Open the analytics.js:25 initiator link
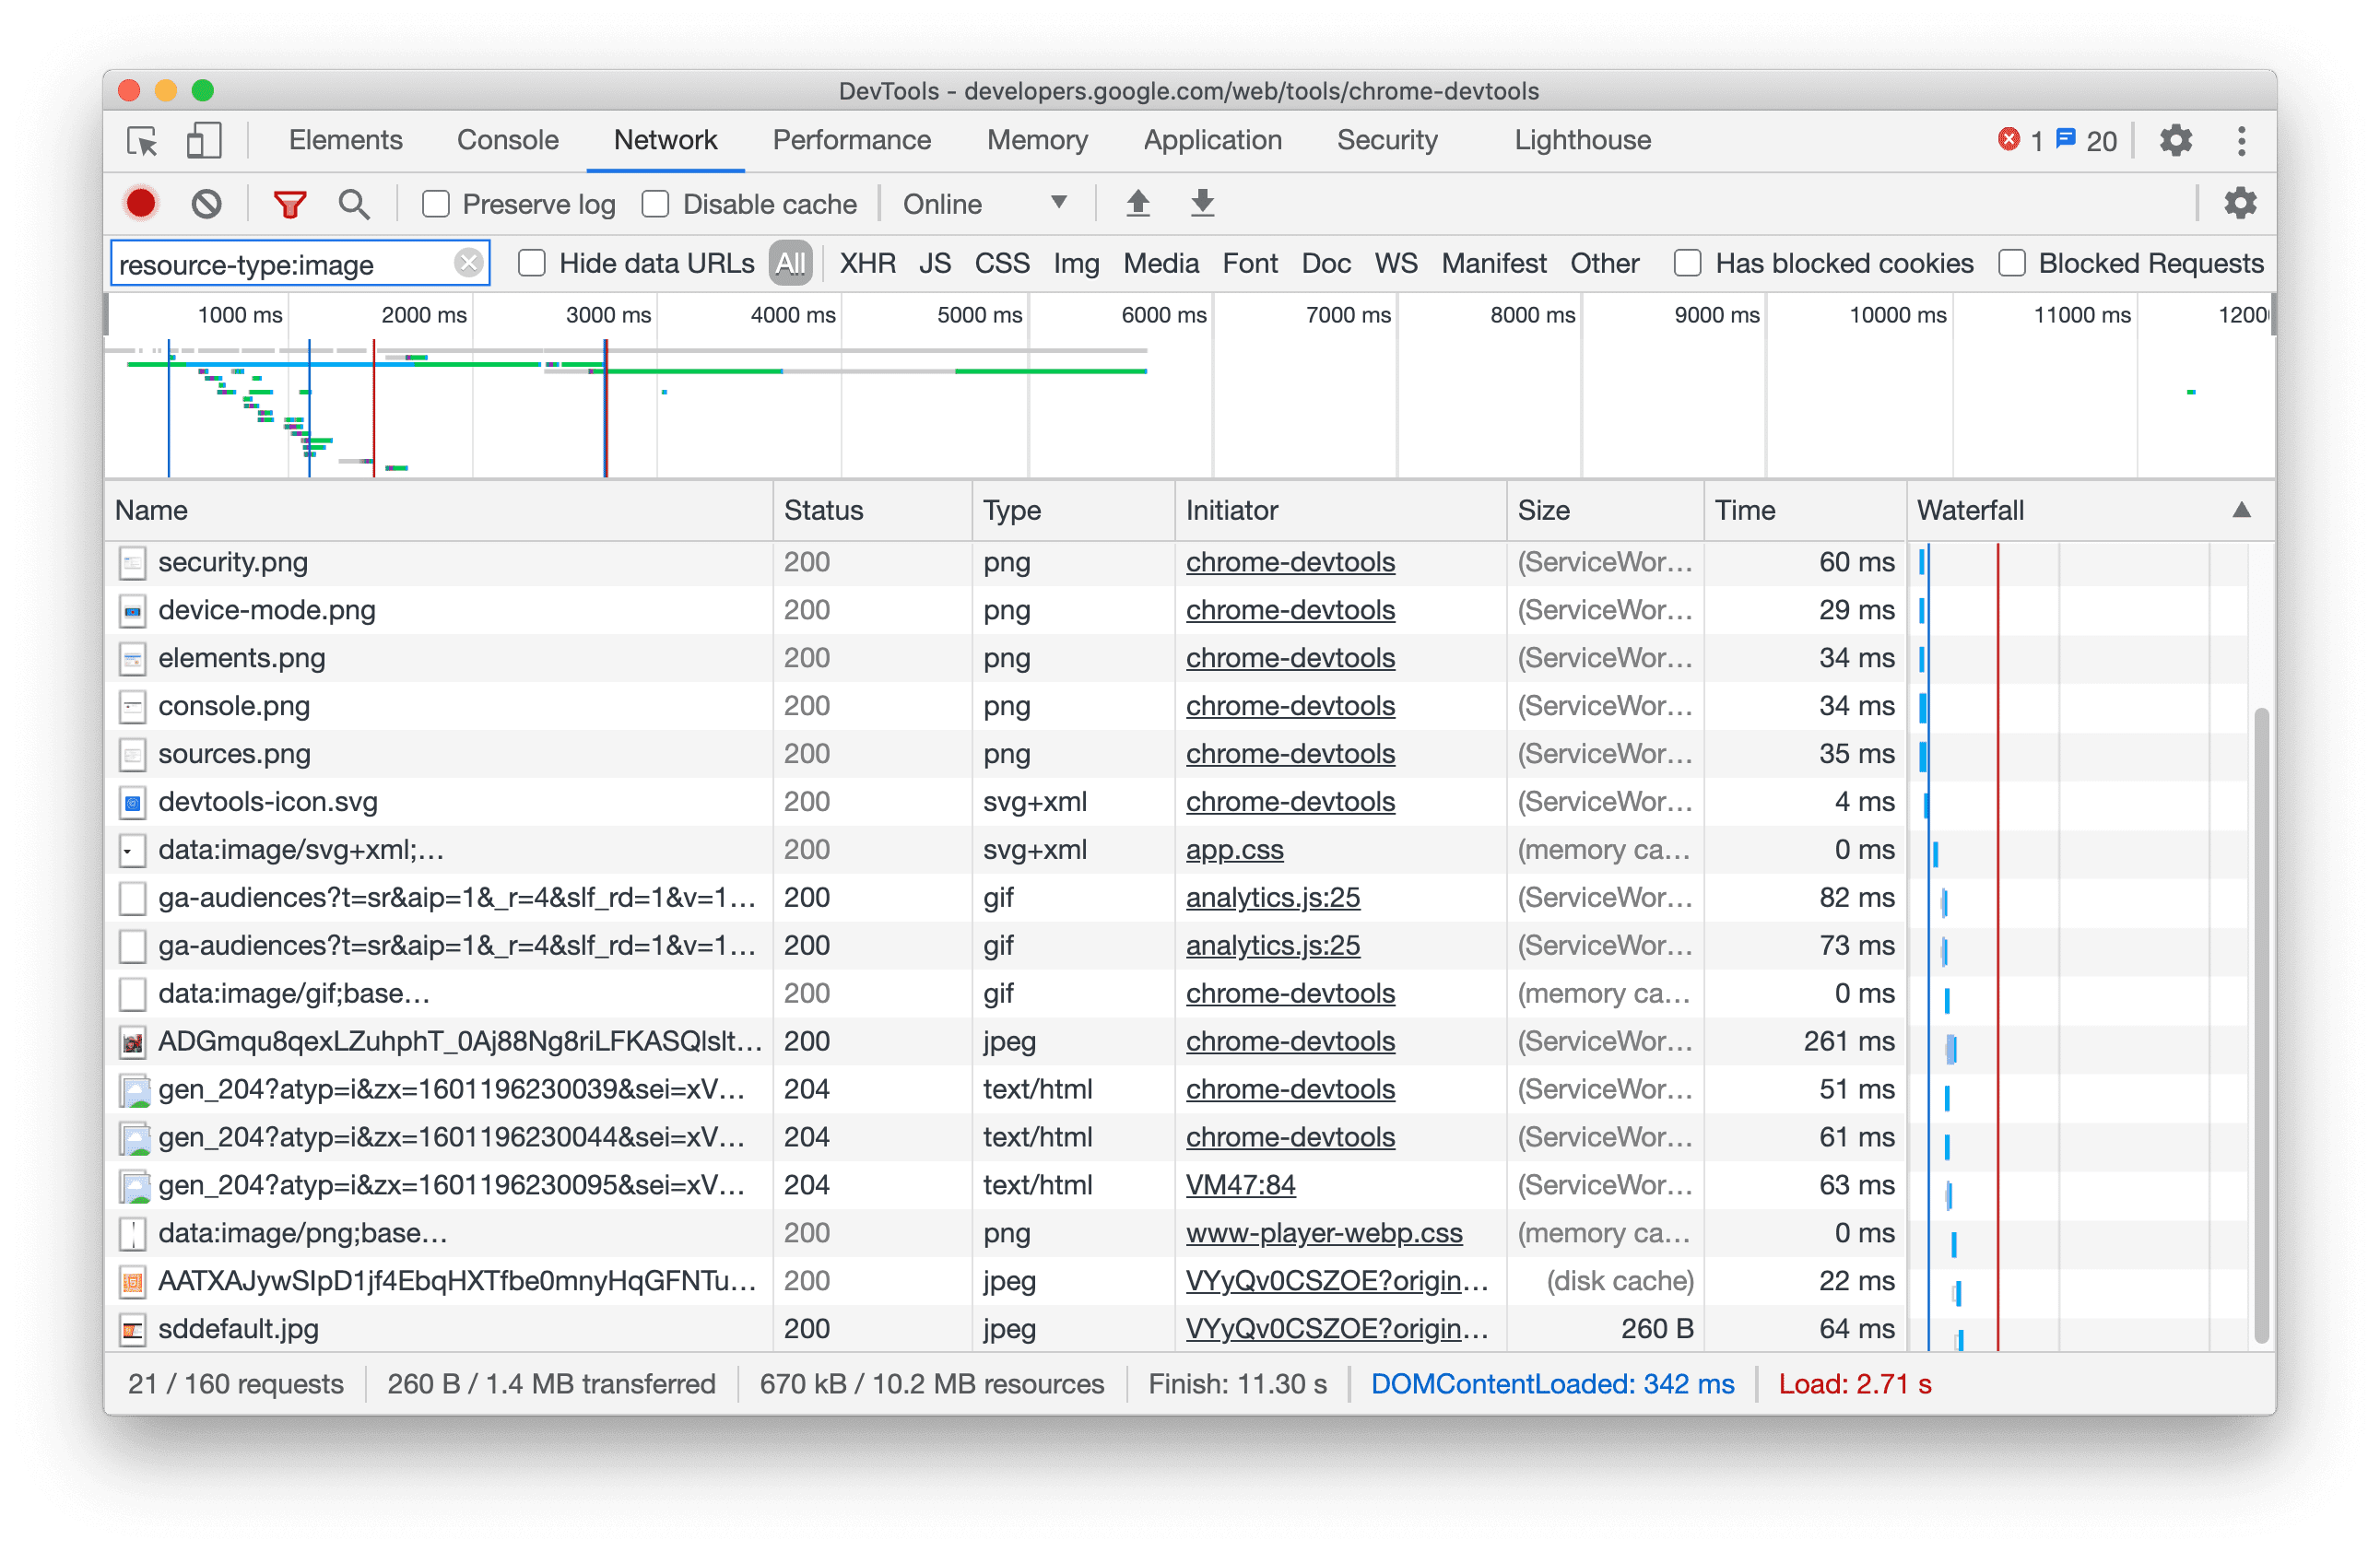2380x1552 pixels. click(1272, 897)
